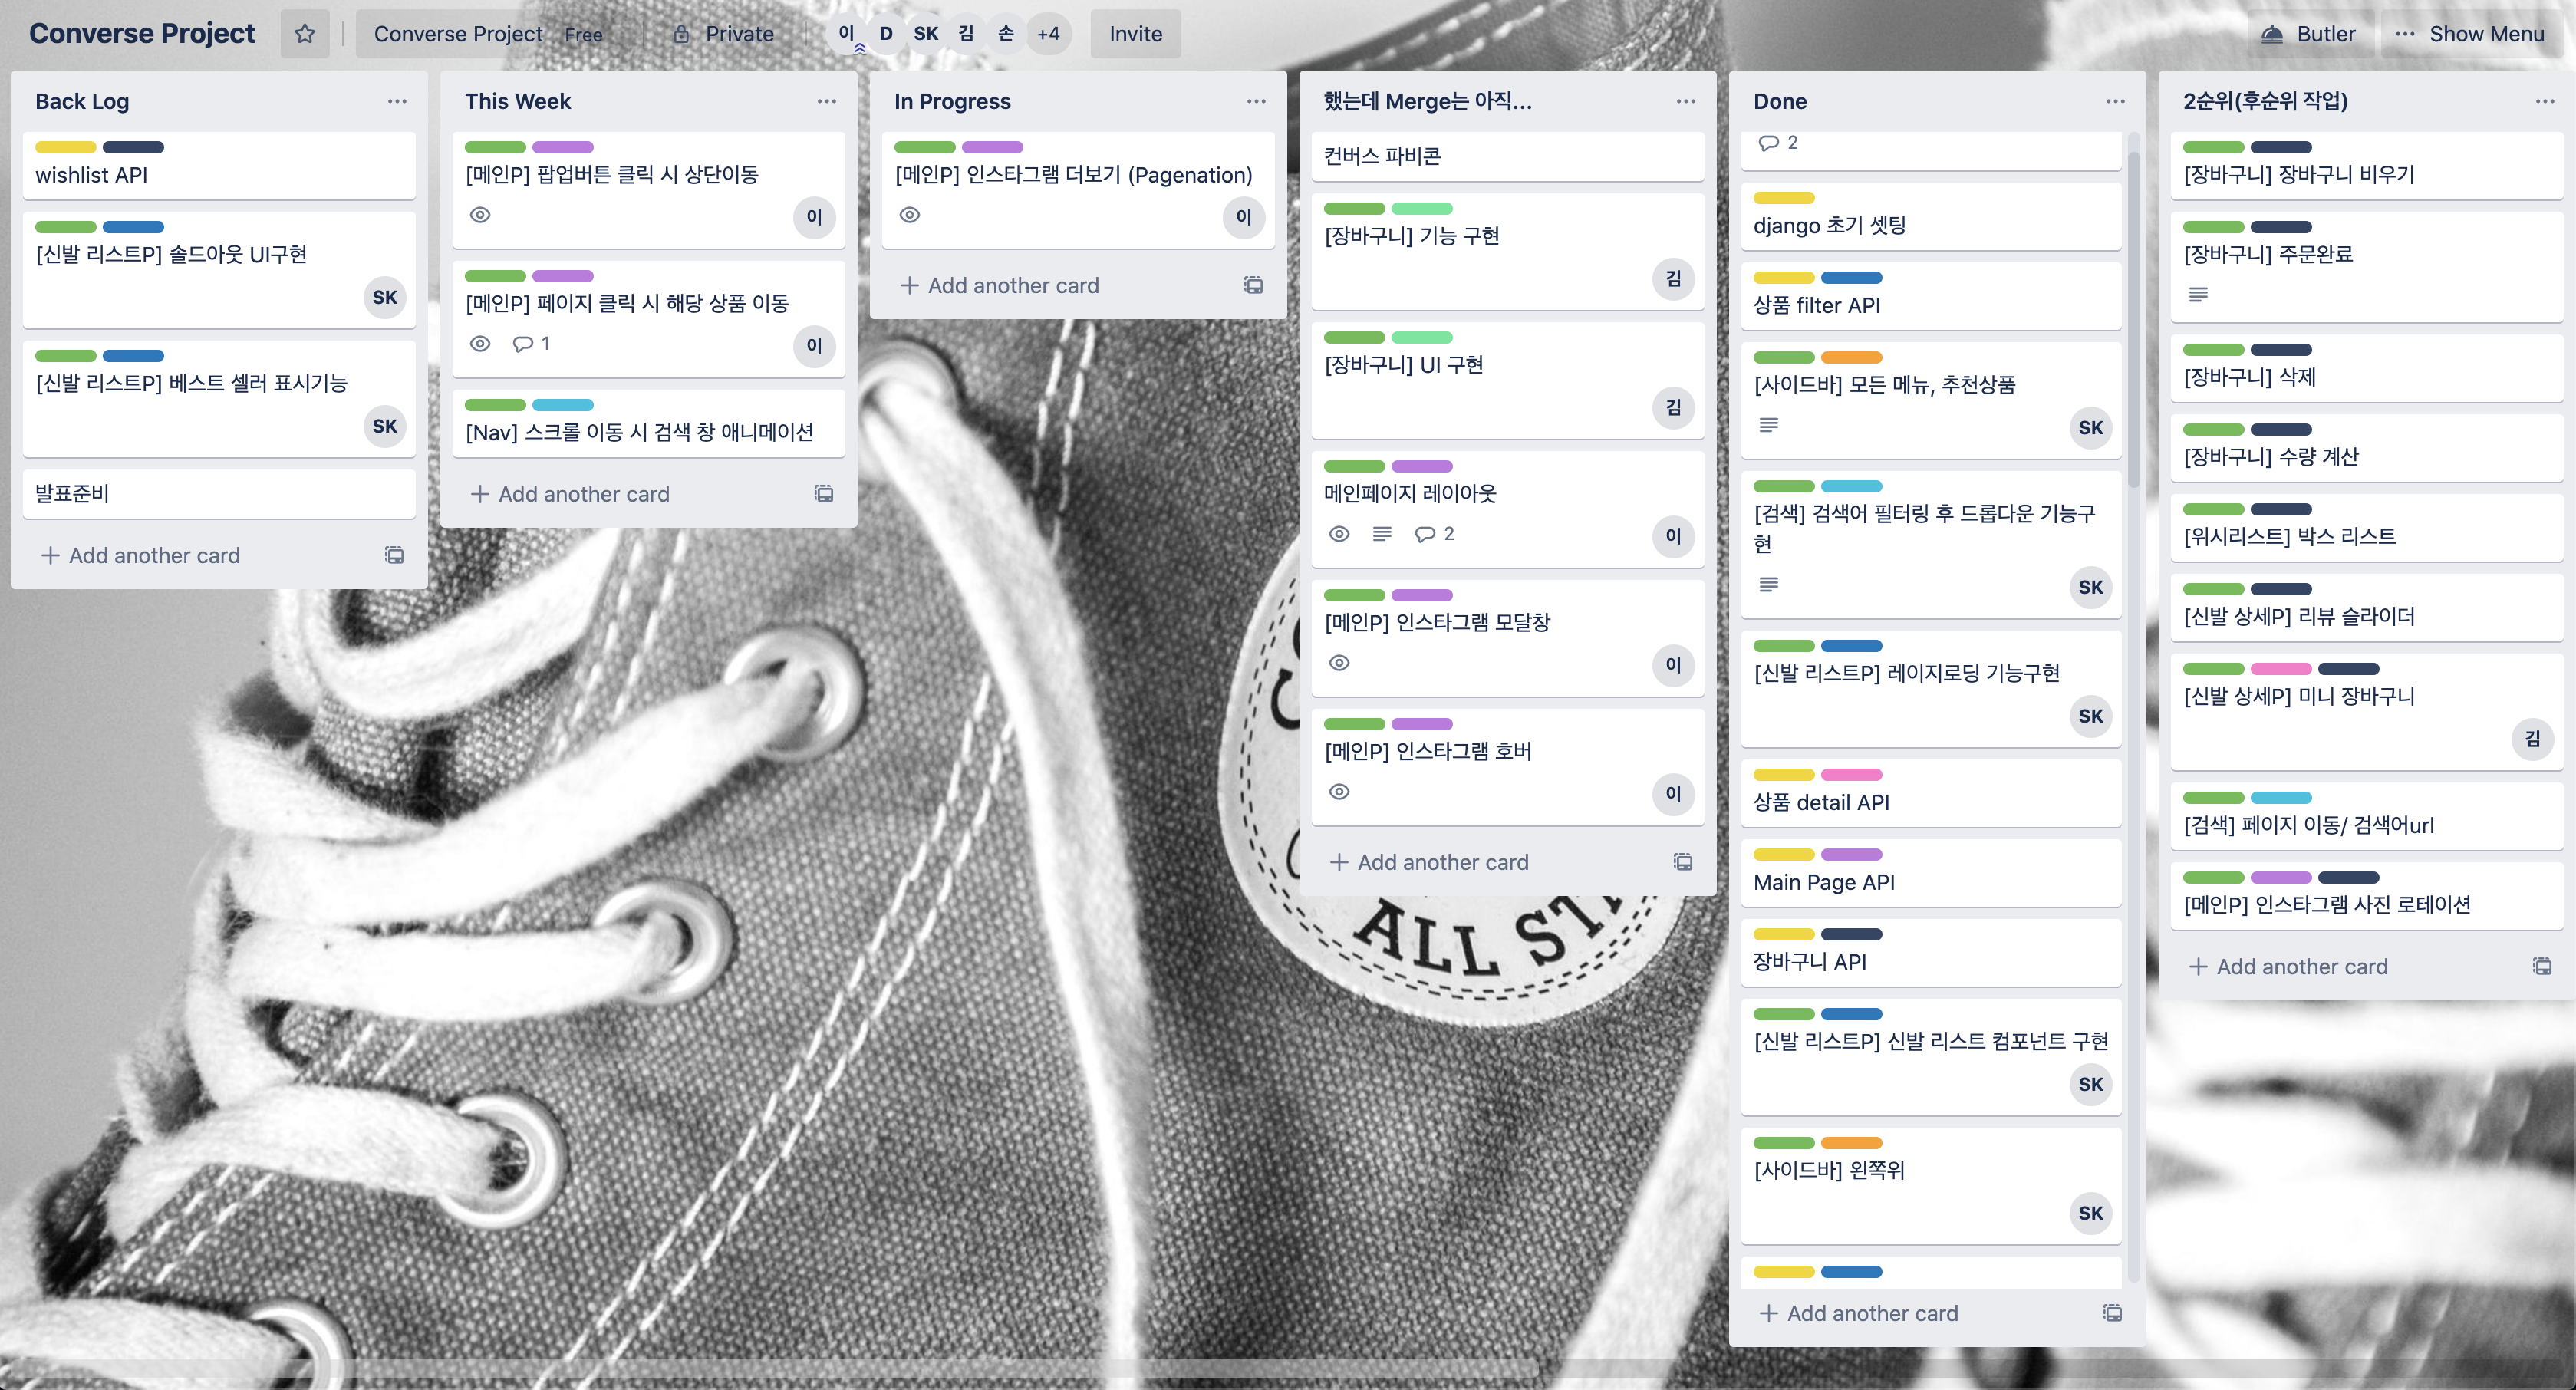The height and width of the screenshot is (1390, 2576).
Task: Expand the +4 additional members
Action: pyautogui.click(x=1048, y=34)
